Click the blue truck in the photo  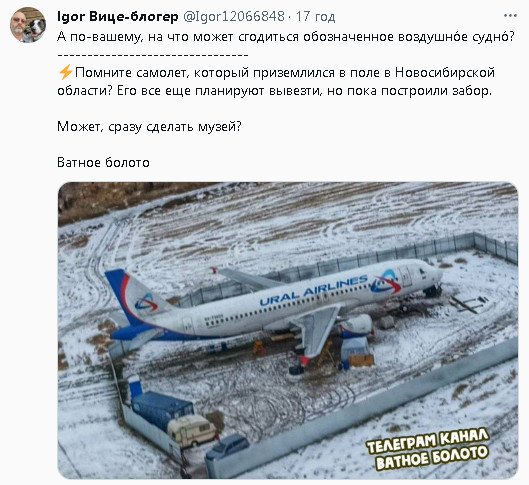162,408
